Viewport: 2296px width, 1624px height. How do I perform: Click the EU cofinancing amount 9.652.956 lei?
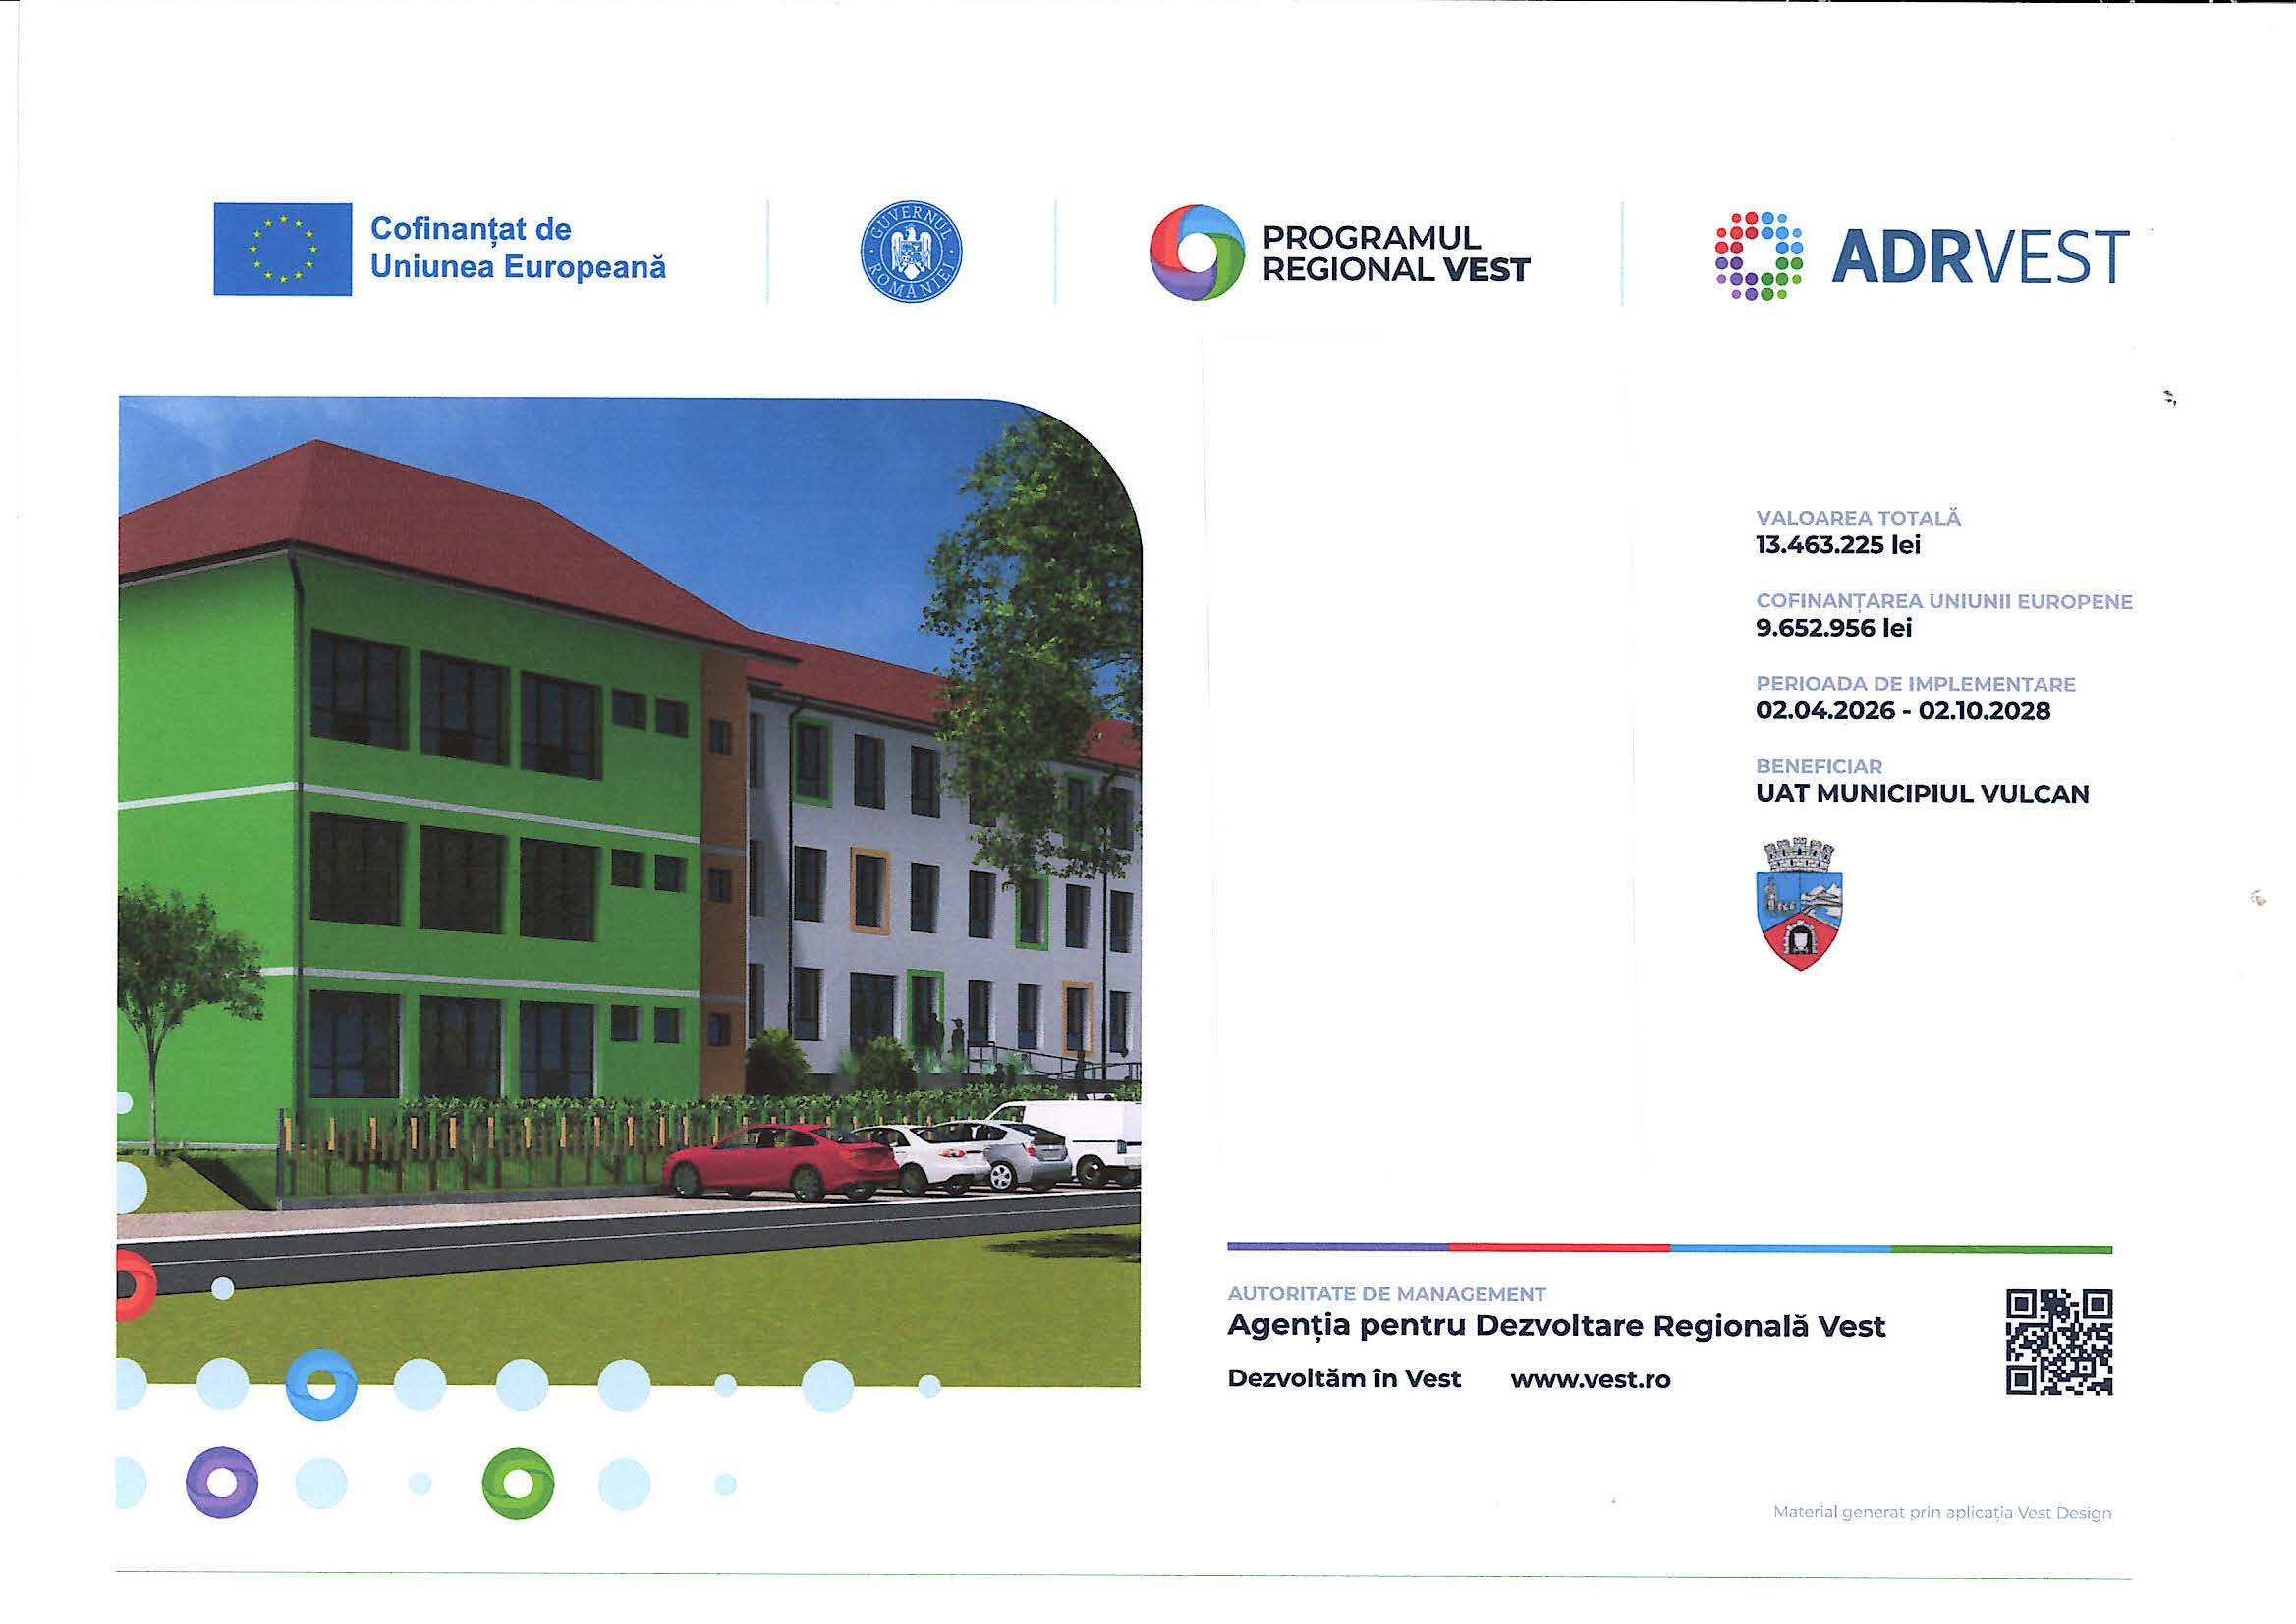click(x=1834, y=628)
